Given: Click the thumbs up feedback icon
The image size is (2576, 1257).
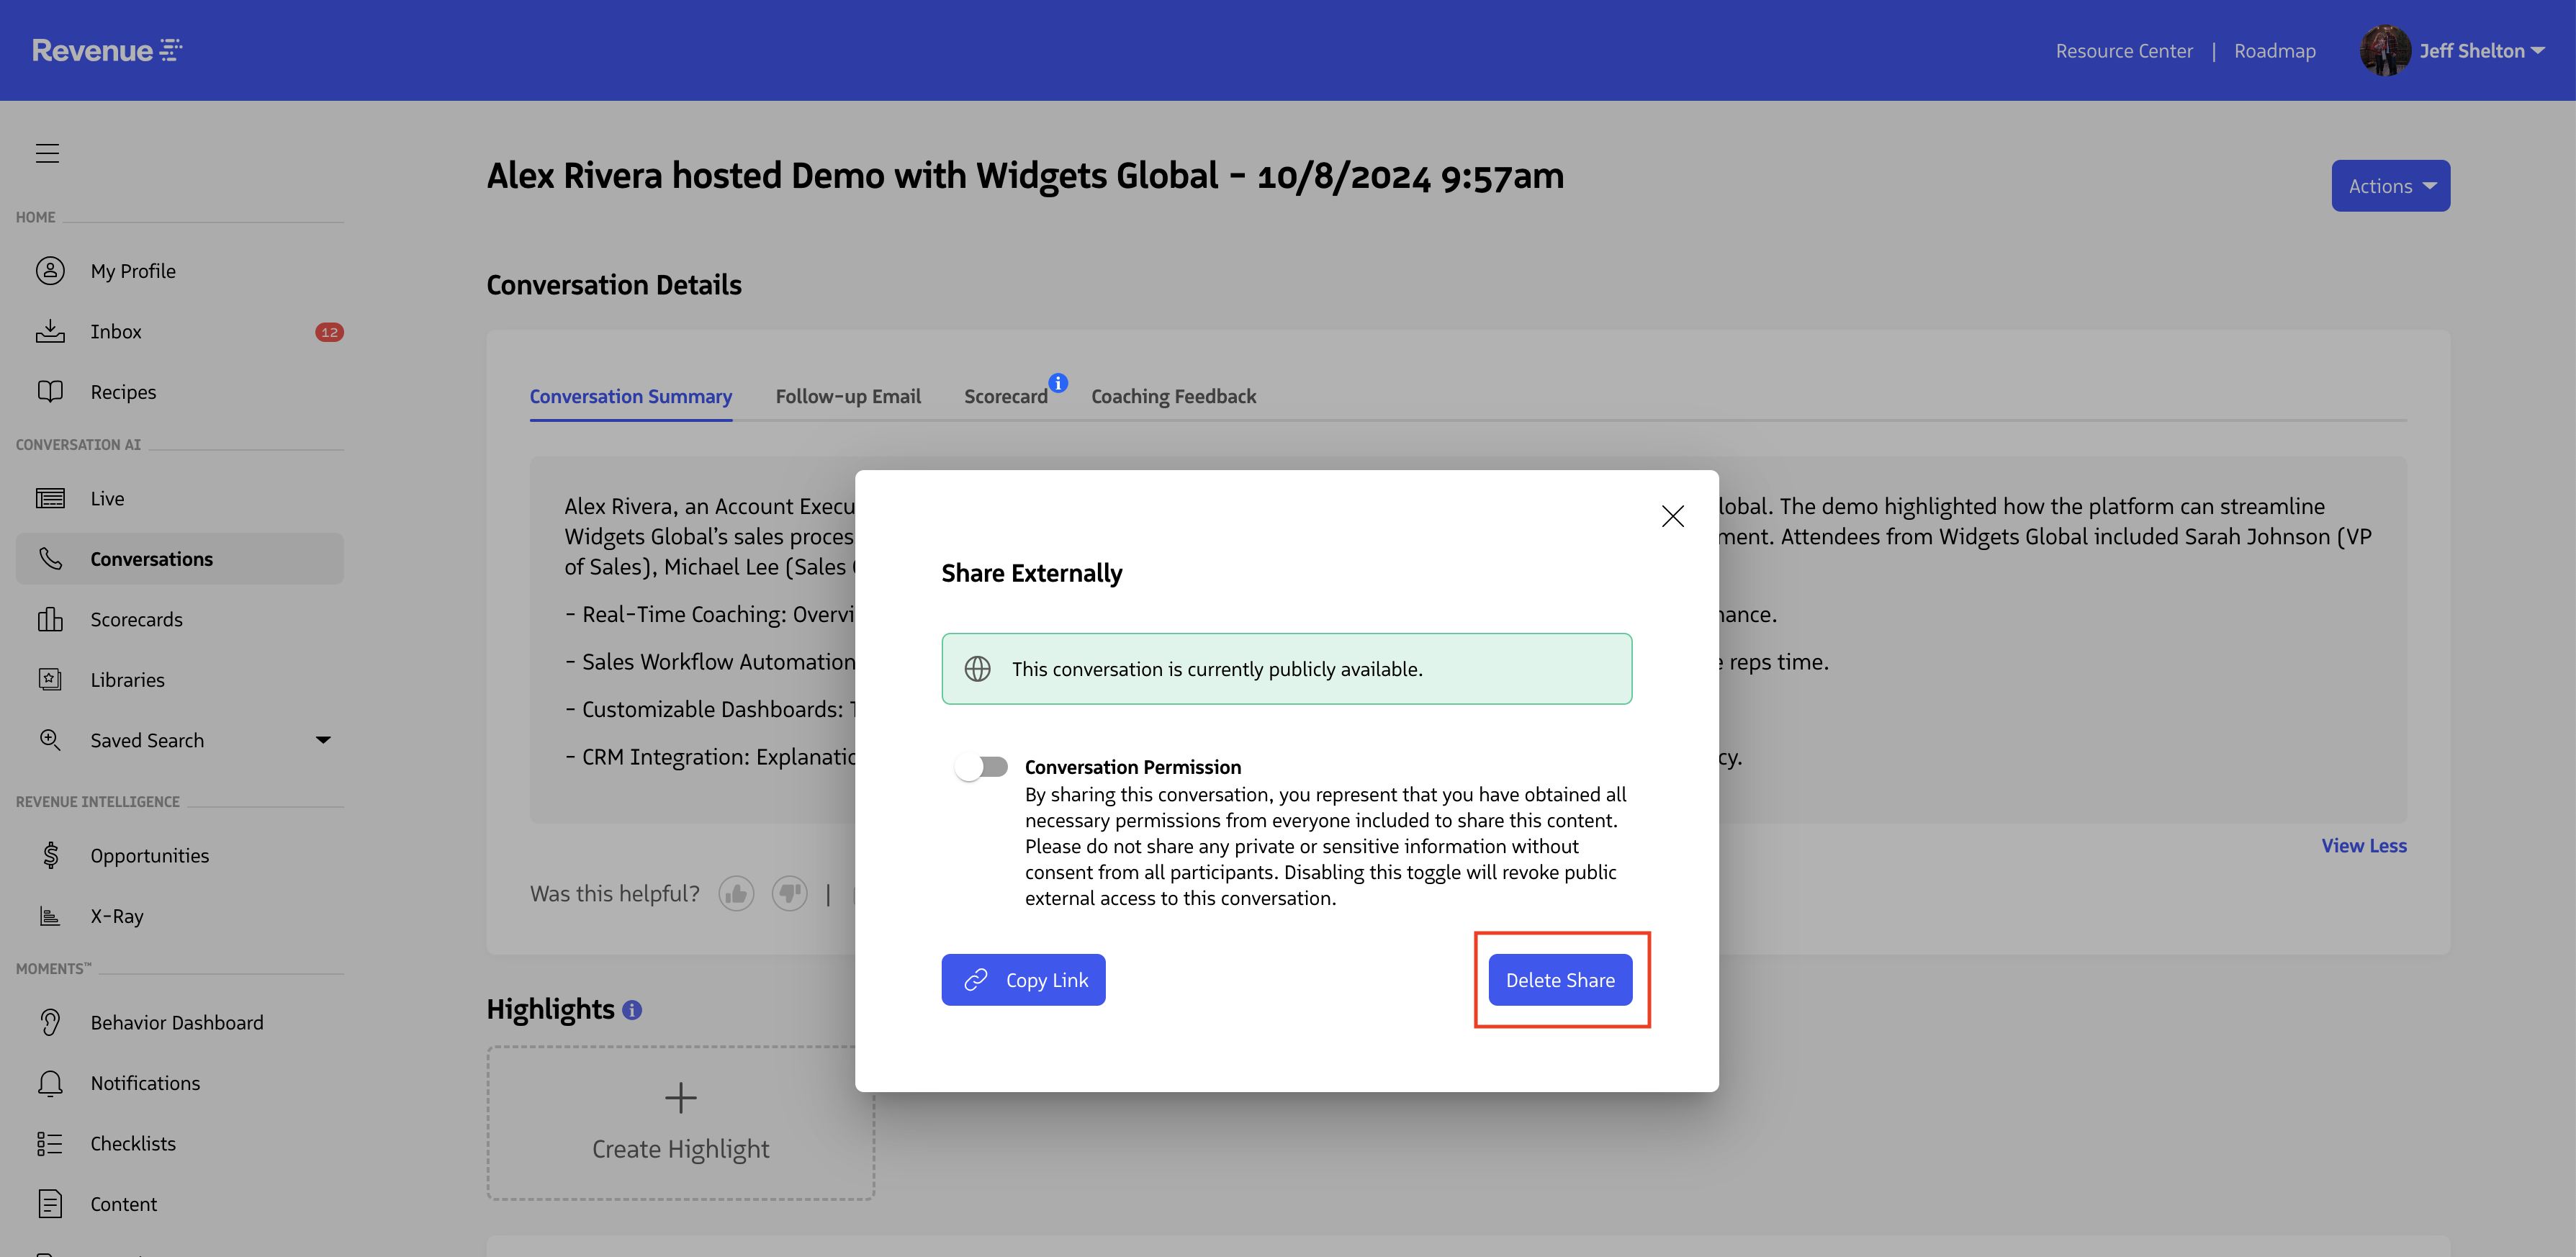Looking at the screenshot, I should 736,893.
